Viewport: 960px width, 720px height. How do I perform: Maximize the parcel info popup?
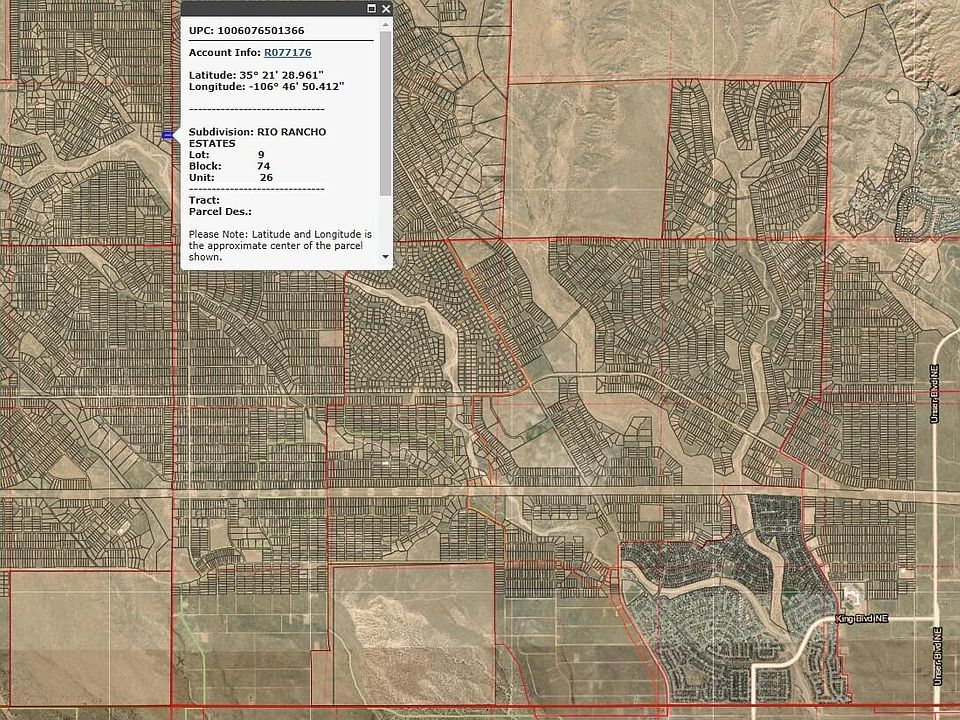372,8
